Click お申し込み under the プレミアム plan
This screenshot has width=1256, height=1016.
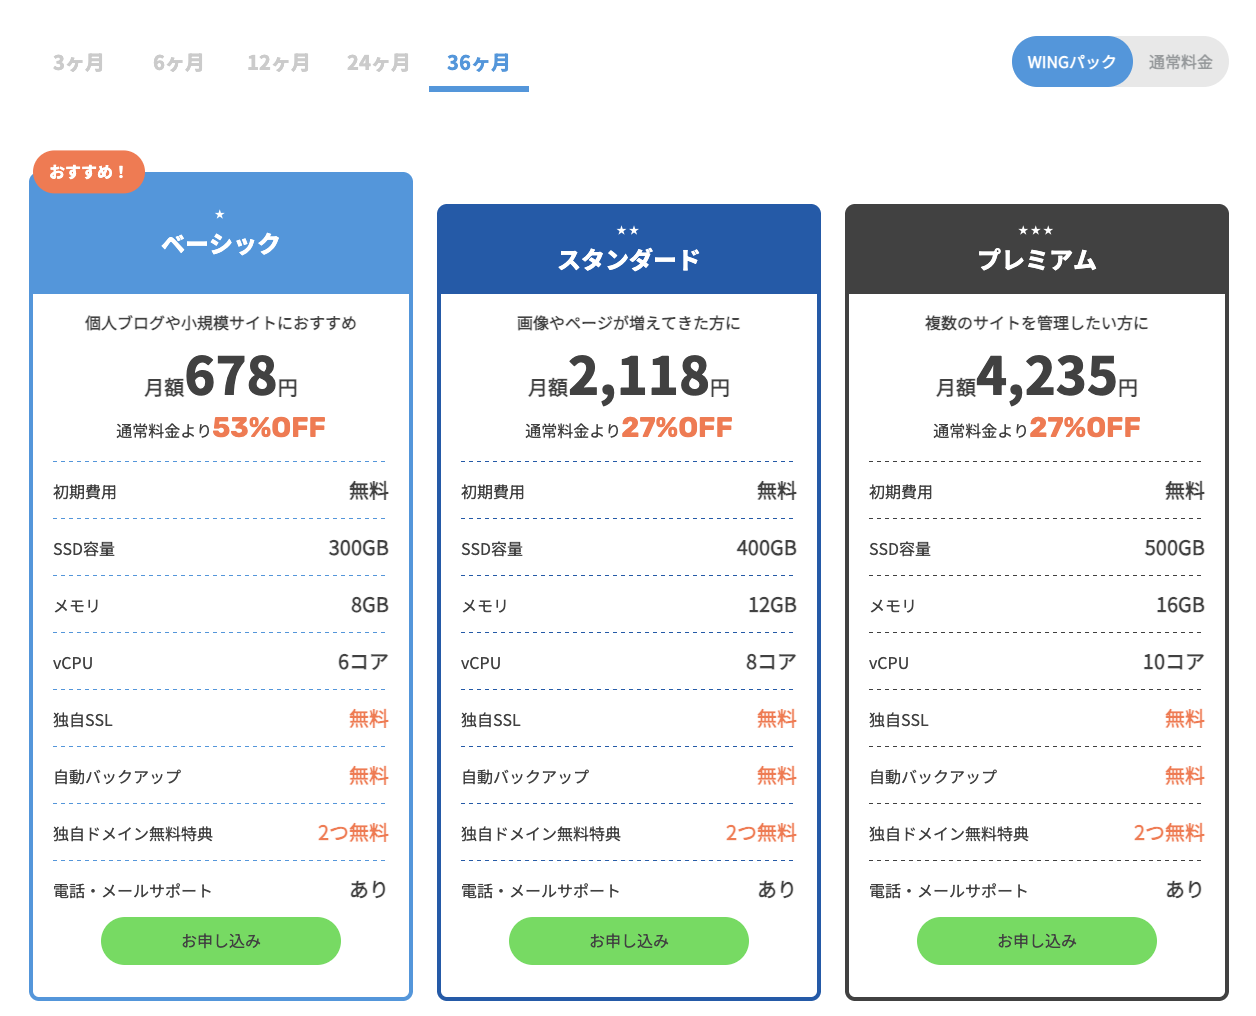(1037, 941)
